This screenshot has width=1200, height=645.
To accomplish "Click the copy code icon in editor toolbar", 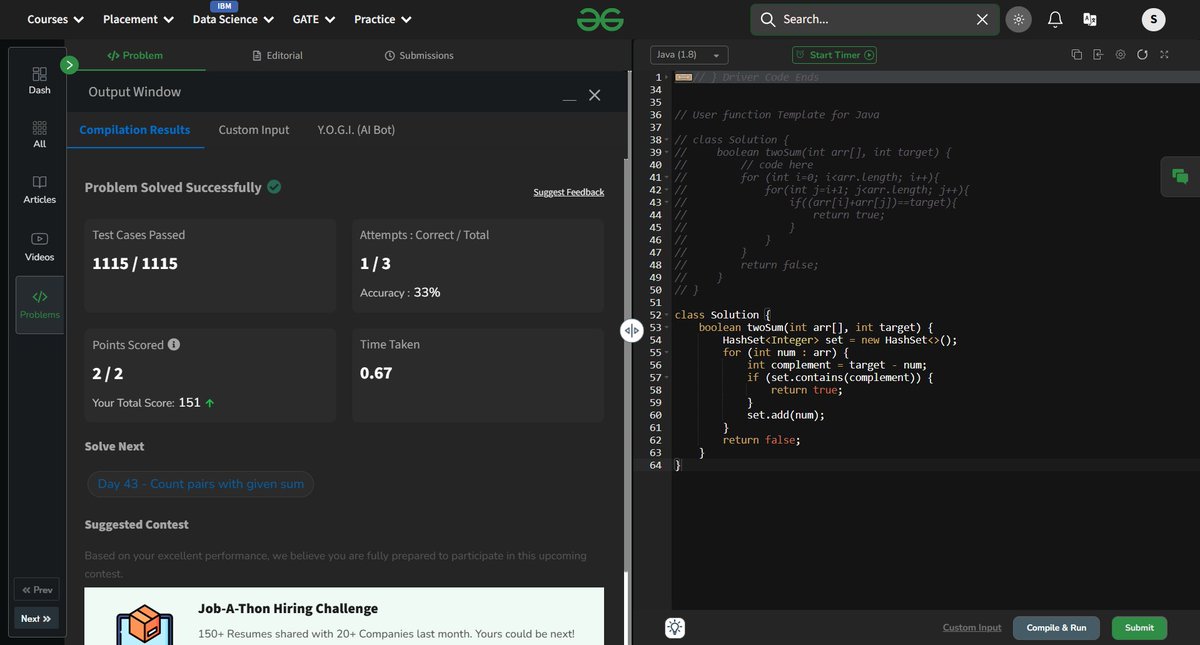I will point(1076,55).
